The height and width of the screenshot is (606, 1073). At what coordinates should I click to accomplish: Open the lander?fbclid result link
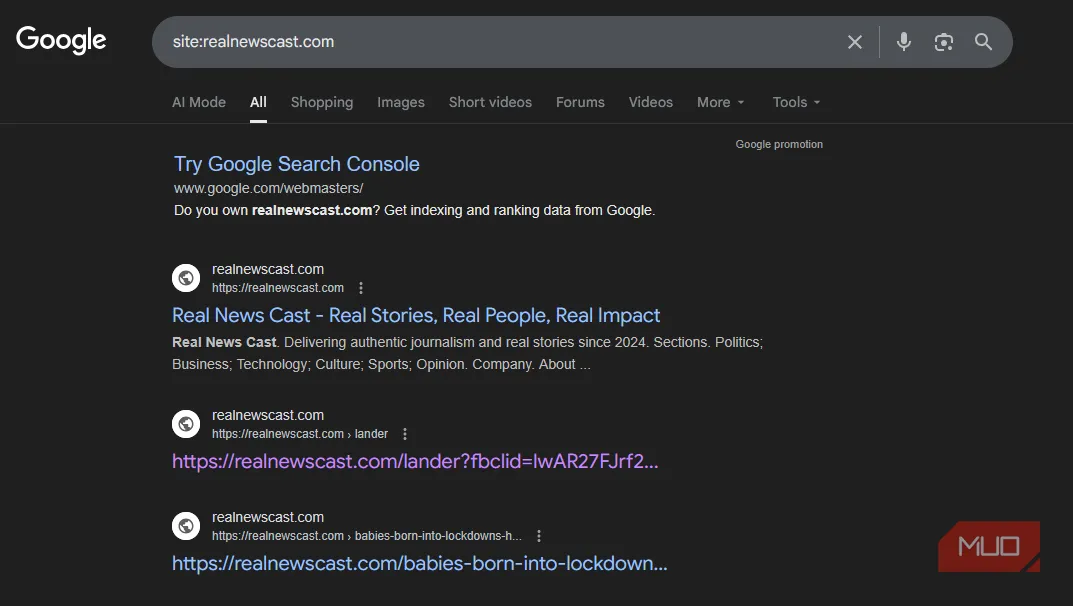tap(415, 461)
